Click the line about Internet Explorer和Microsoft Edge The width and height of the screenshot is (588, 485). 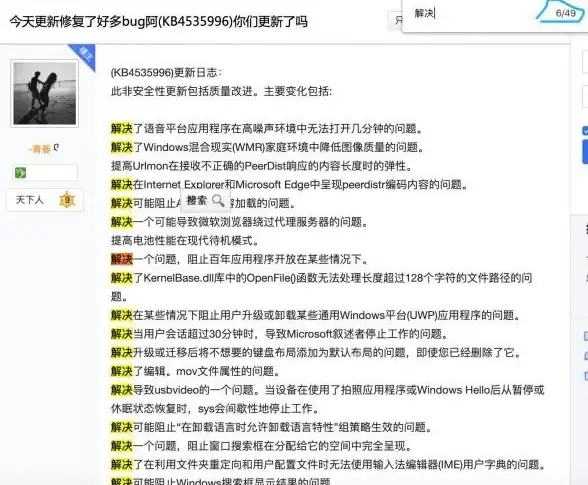pos(290,185)
